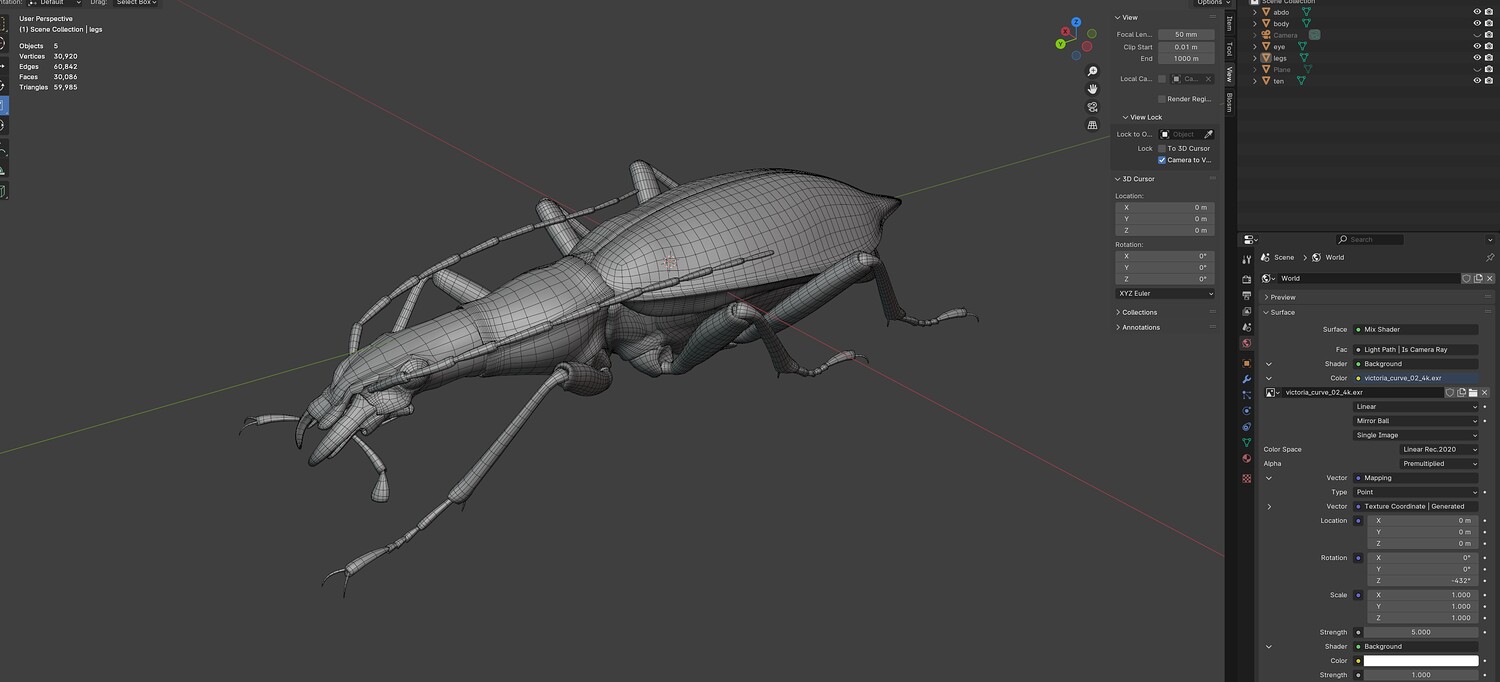Switch to the Item sidebar tab
The height and width of the screenshot is (682, 1500).
(x=1229, y=23)
